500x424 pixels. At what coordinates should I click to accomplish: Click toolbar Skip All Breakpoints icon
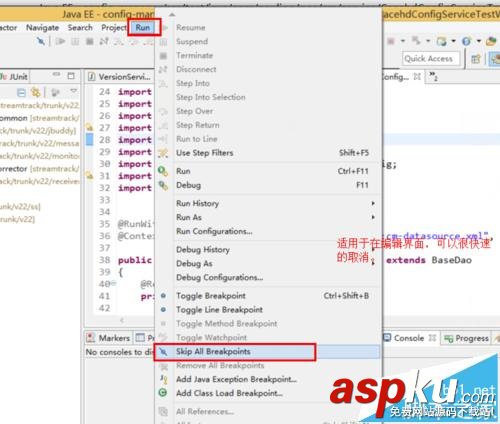pos(41,41)
